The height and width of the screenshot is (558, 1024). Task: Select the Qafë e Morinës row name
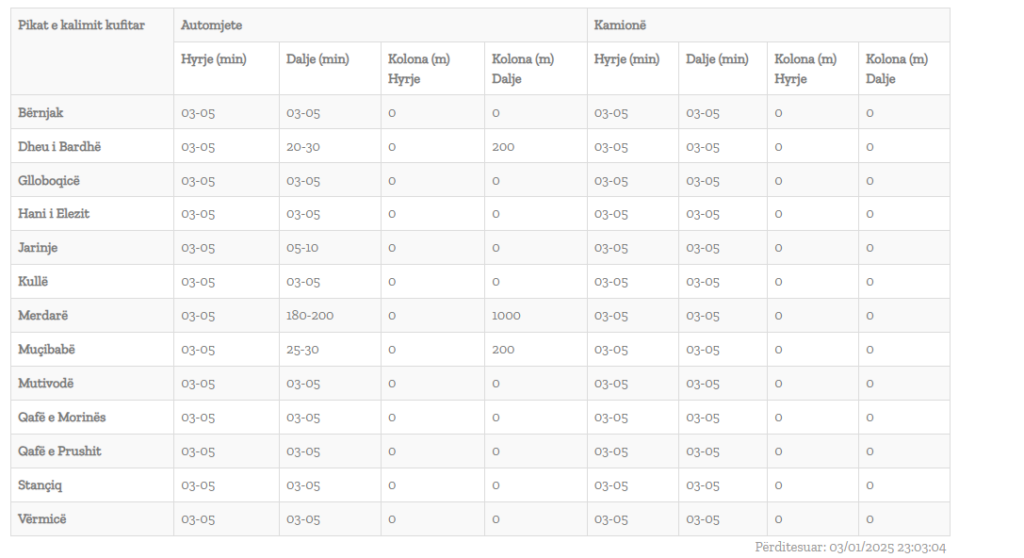point(62,417)
